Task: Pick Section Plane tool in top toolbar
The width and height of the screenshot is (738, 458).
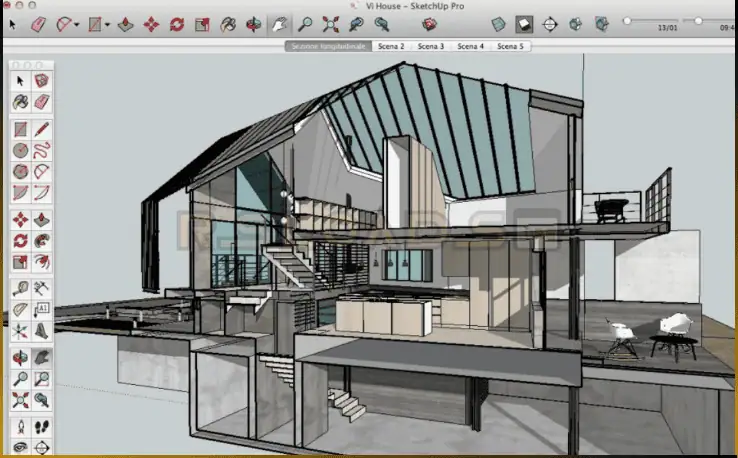Action: coord(550,24)
